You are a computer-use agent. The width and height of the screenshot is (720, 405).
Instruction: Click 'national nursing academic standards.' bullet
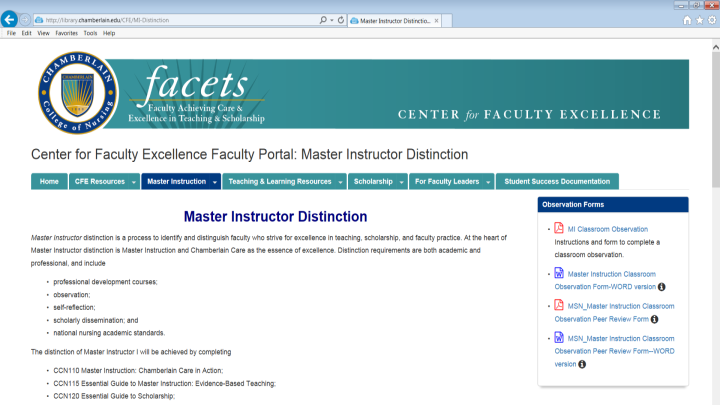pyautogui.click(x=109, y=332)
